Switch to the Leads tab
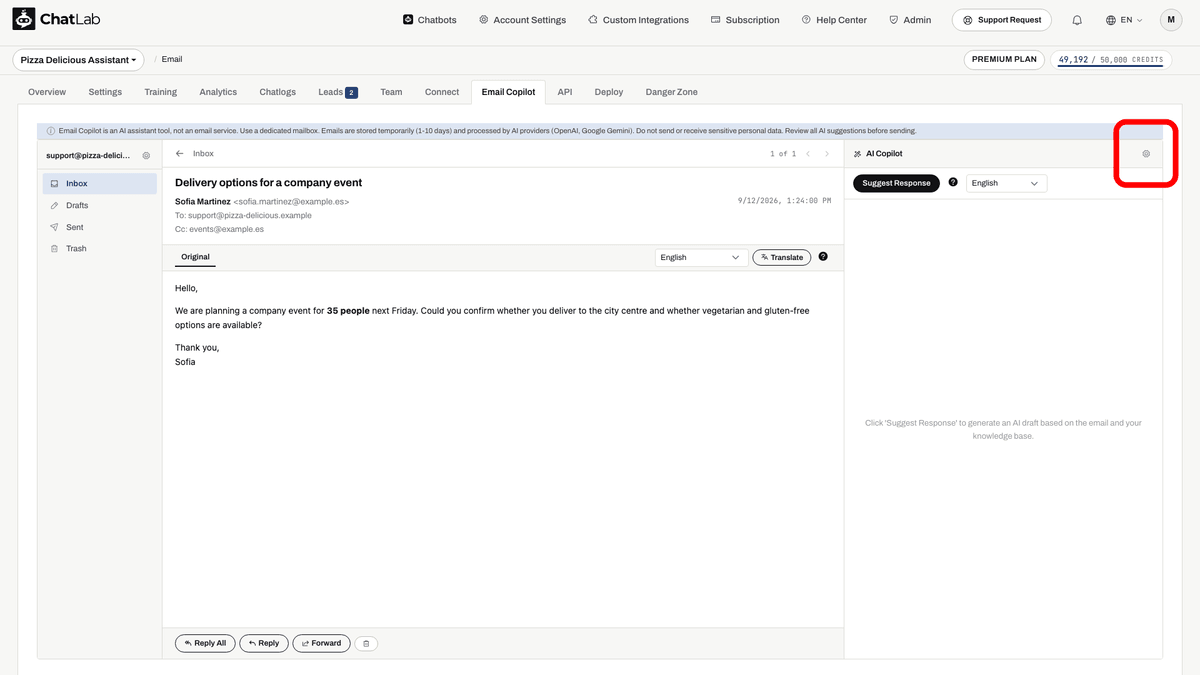1200x675 pixels. point(338,92)
